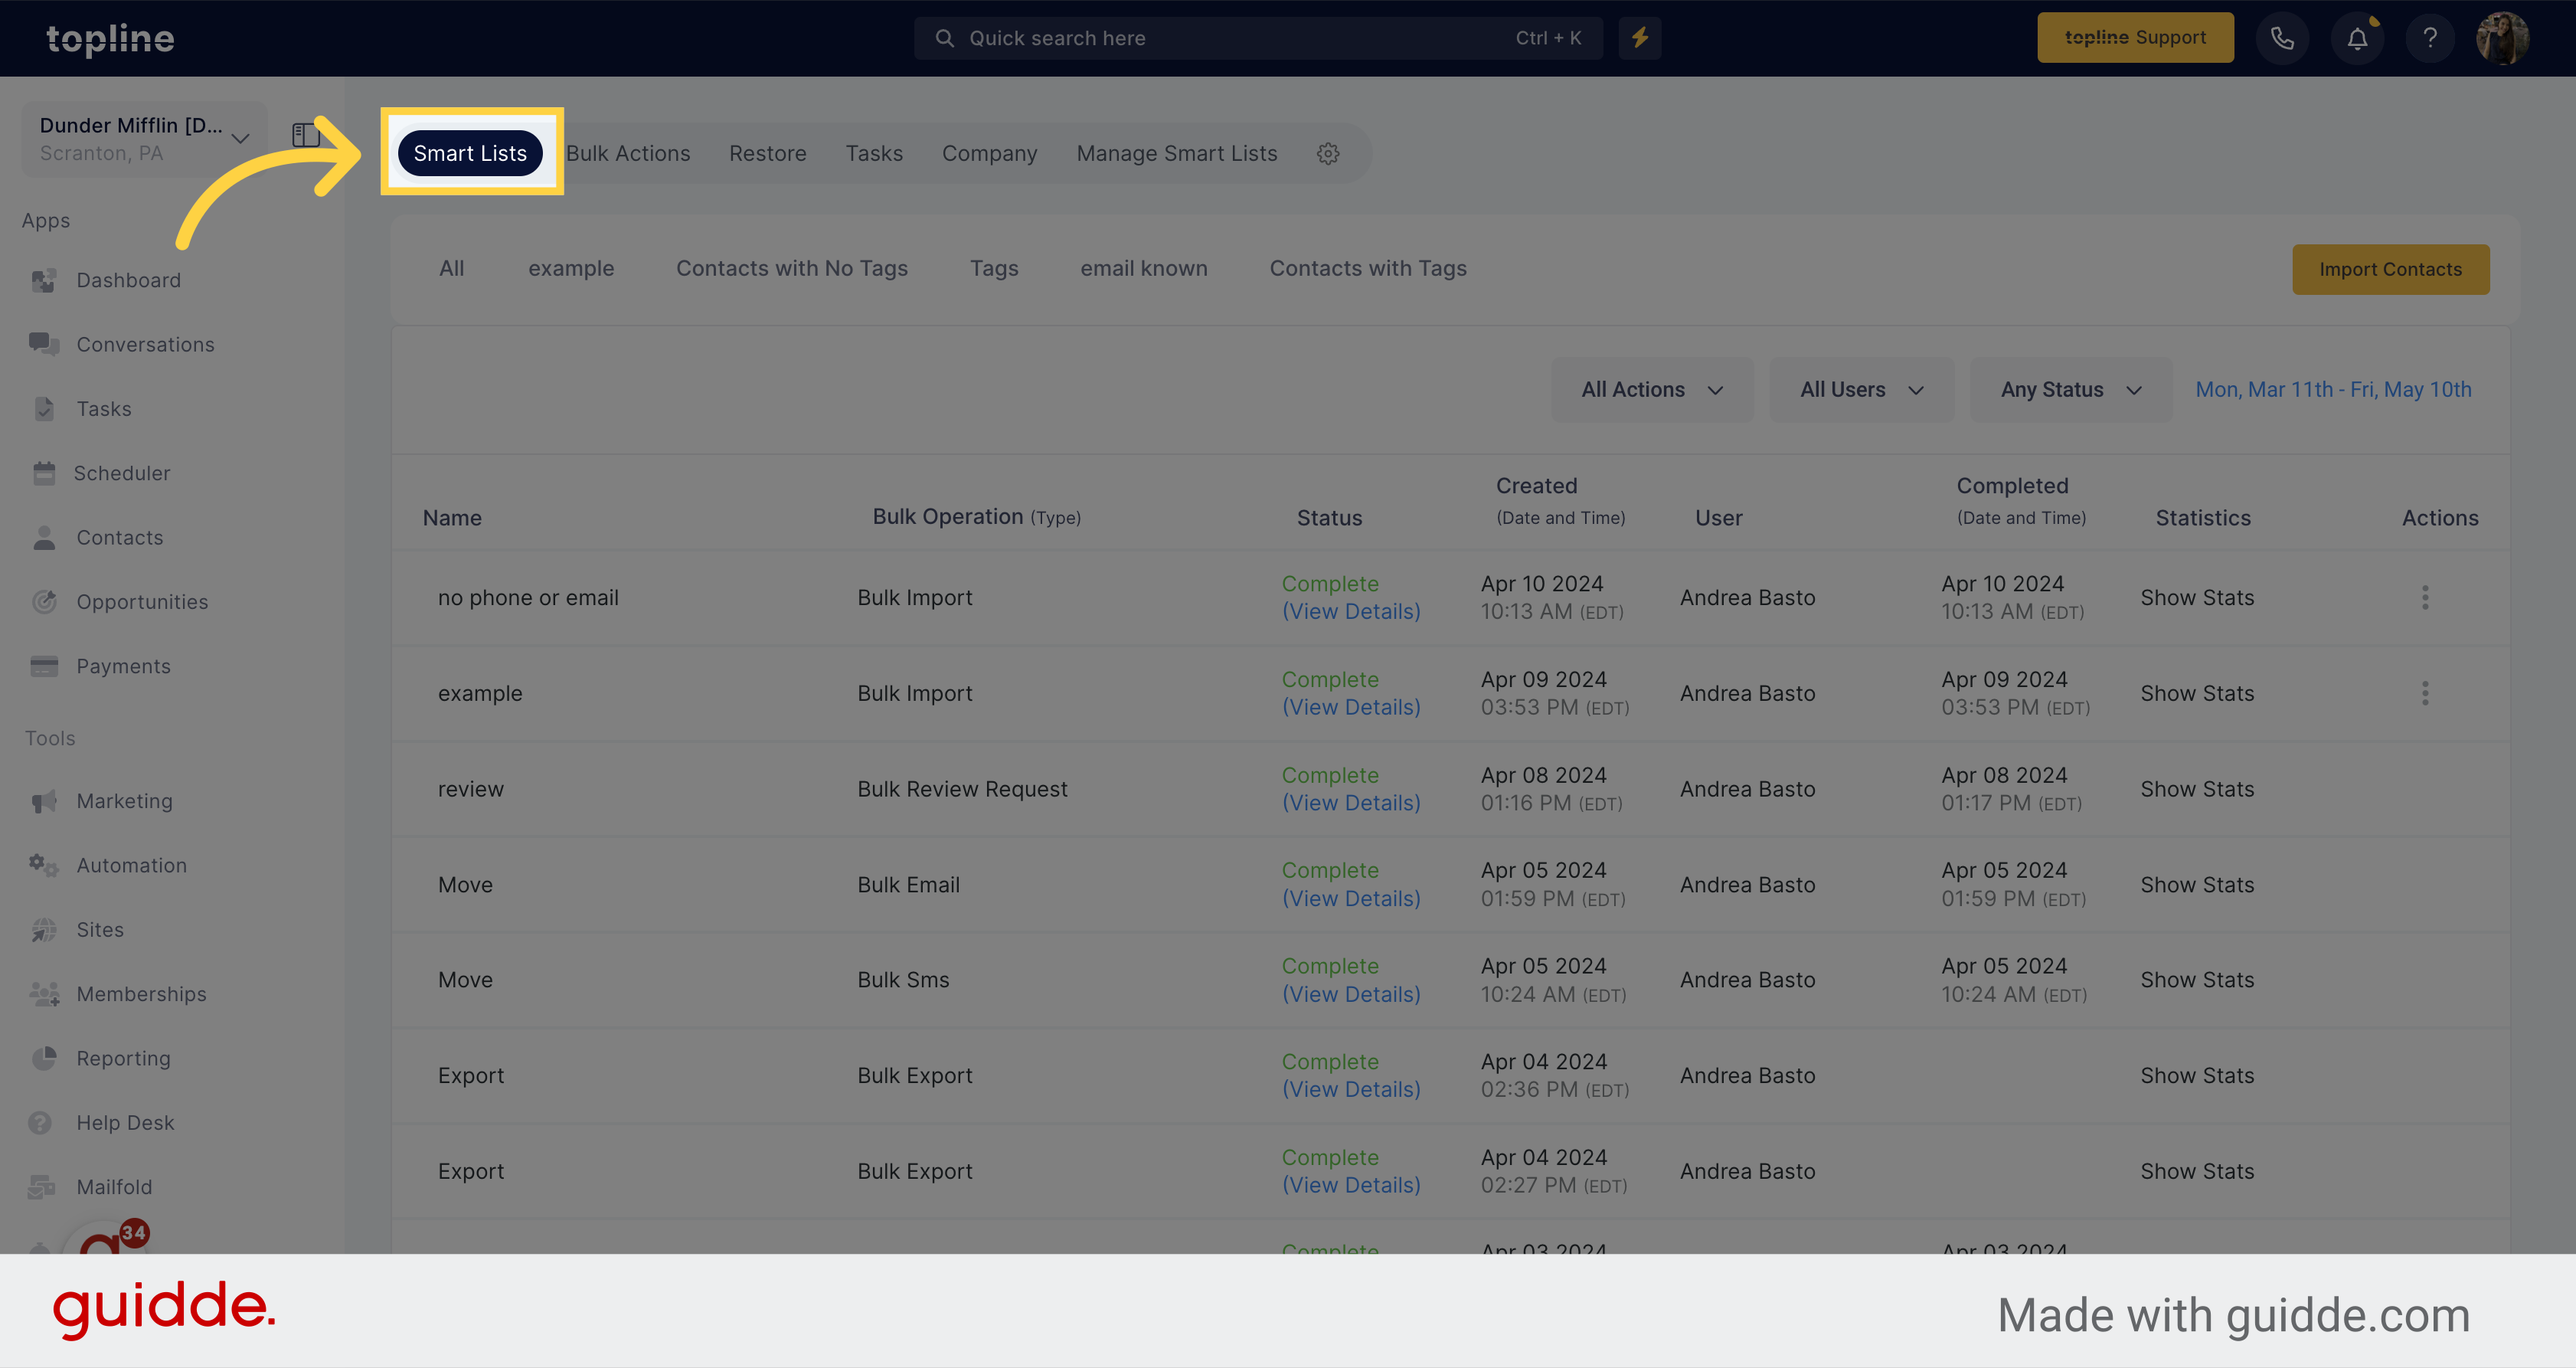
Task: Expand the Any Status filter dropdown
Action: click(2068, 388)
